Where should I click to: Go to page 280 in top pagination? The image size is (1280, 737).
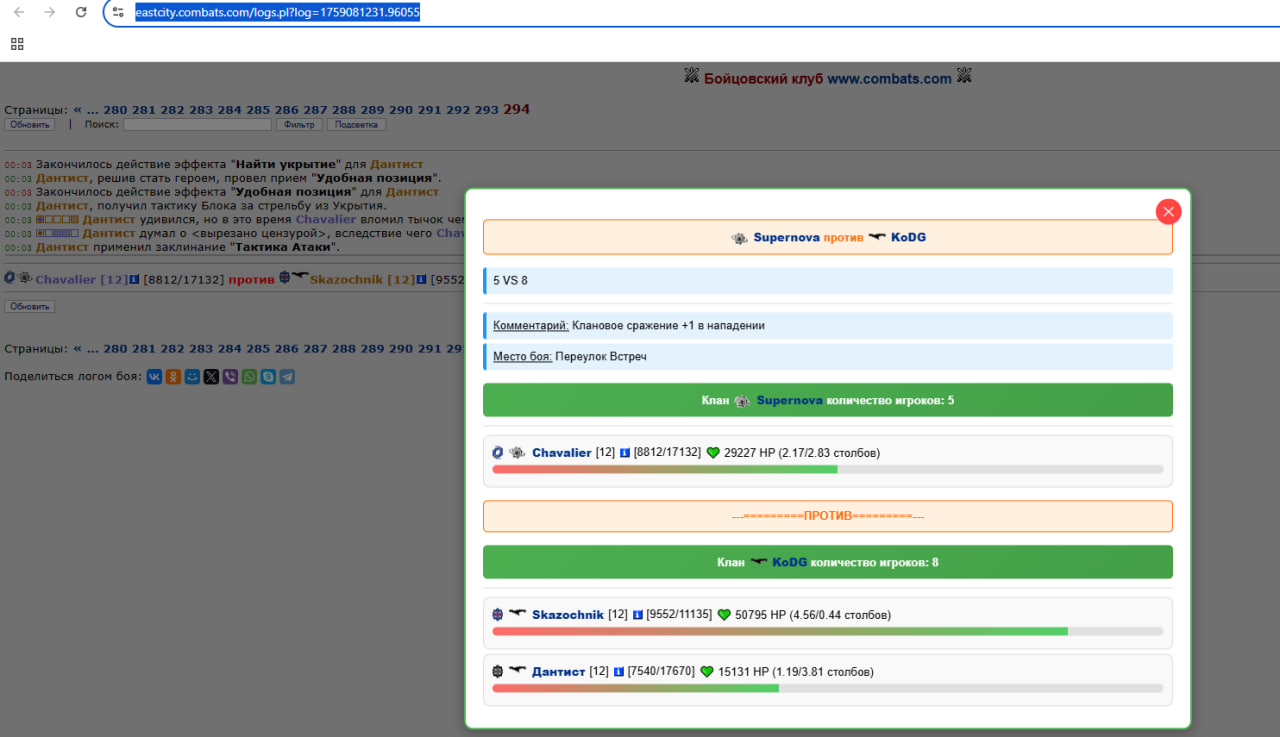click(x=115, y=110)
